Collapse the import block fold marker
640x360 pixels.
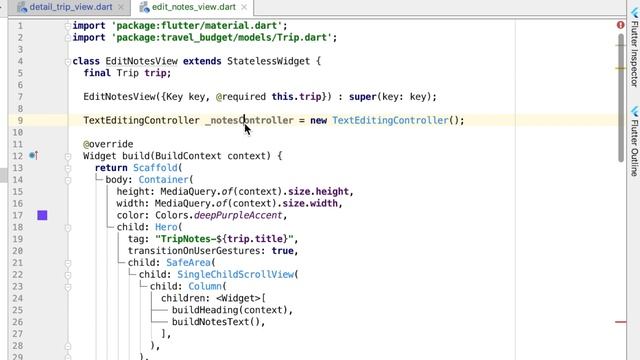click(68, 26)
